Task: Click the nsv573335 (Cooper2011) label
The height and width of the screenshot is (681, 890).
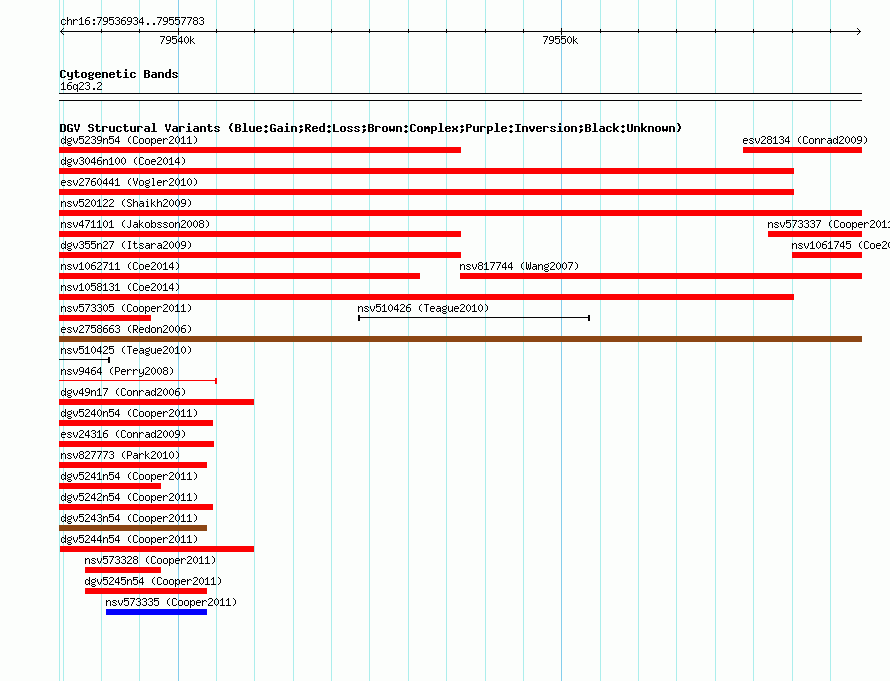Action: pyautogui.click(x=171, y=602)
